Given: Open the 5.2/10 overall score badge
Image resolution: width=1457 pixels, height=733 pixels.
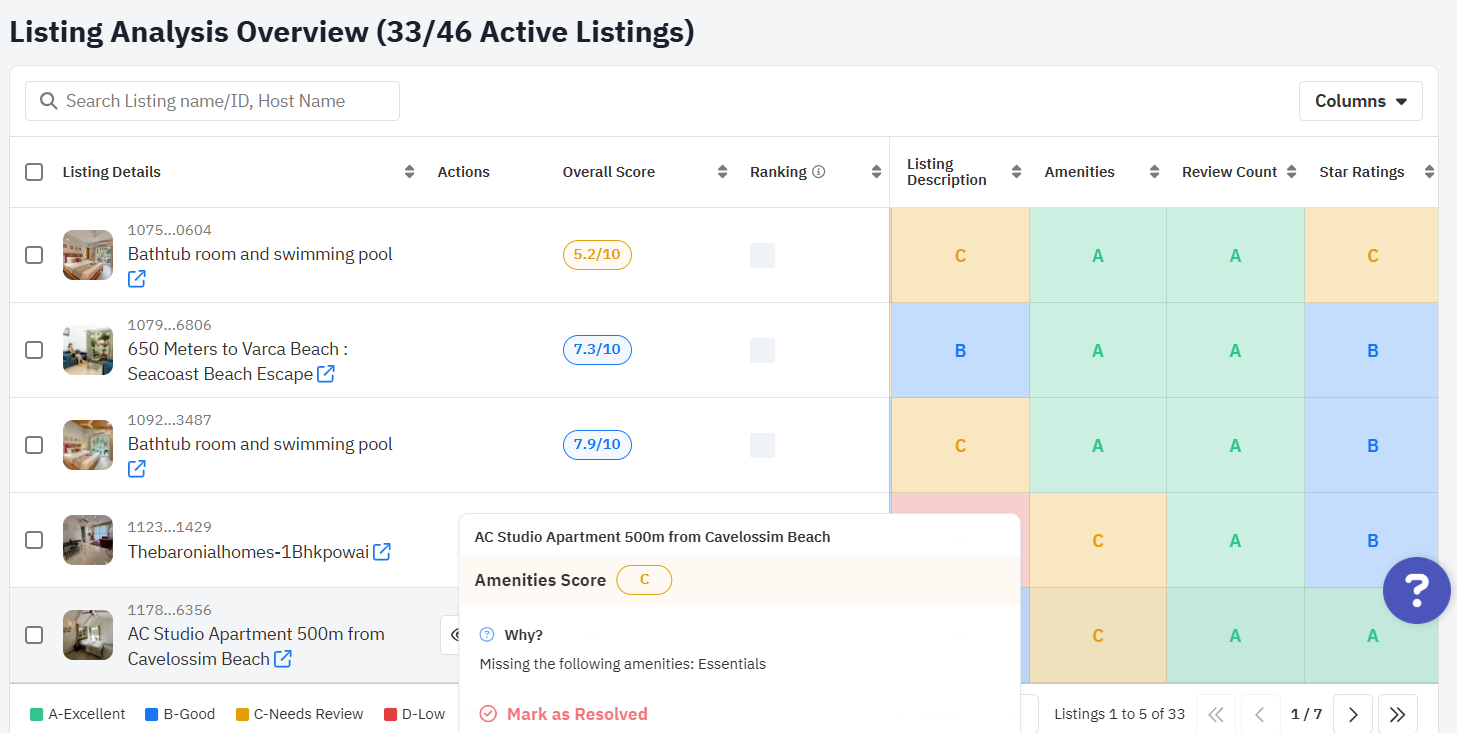Looking at the screenshot, I should coord(597,255).
